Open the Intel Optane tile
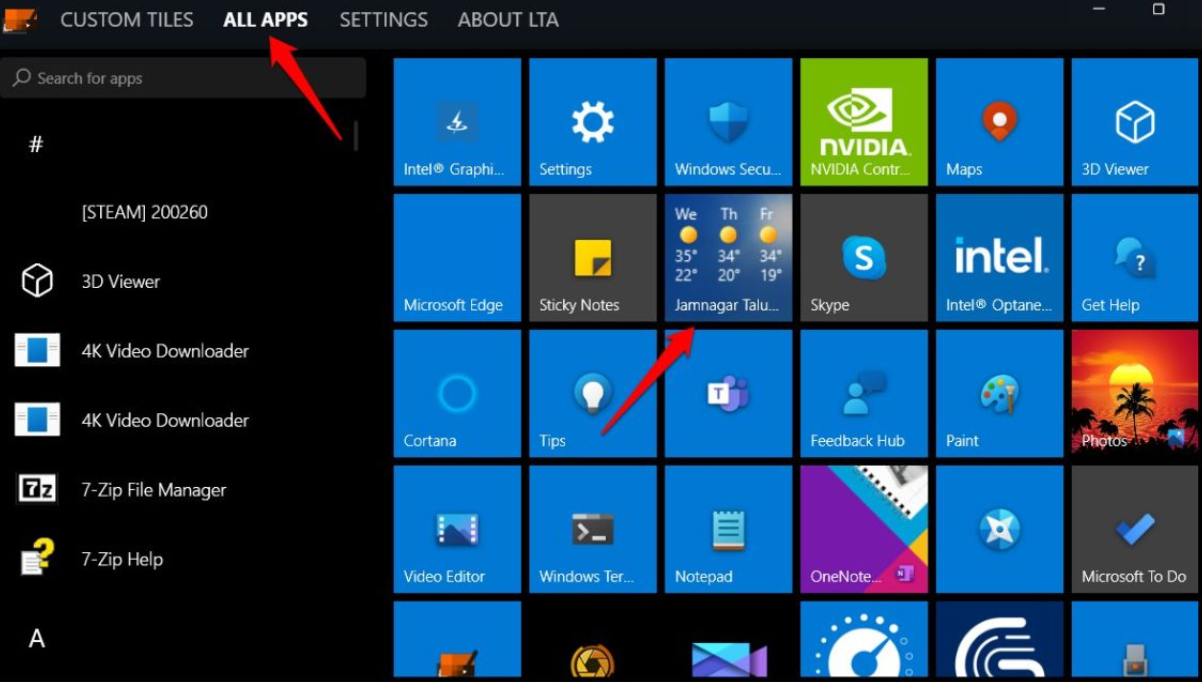Image resolution: width=1202 pixels, height=682 pixels. click(1000, 258)
